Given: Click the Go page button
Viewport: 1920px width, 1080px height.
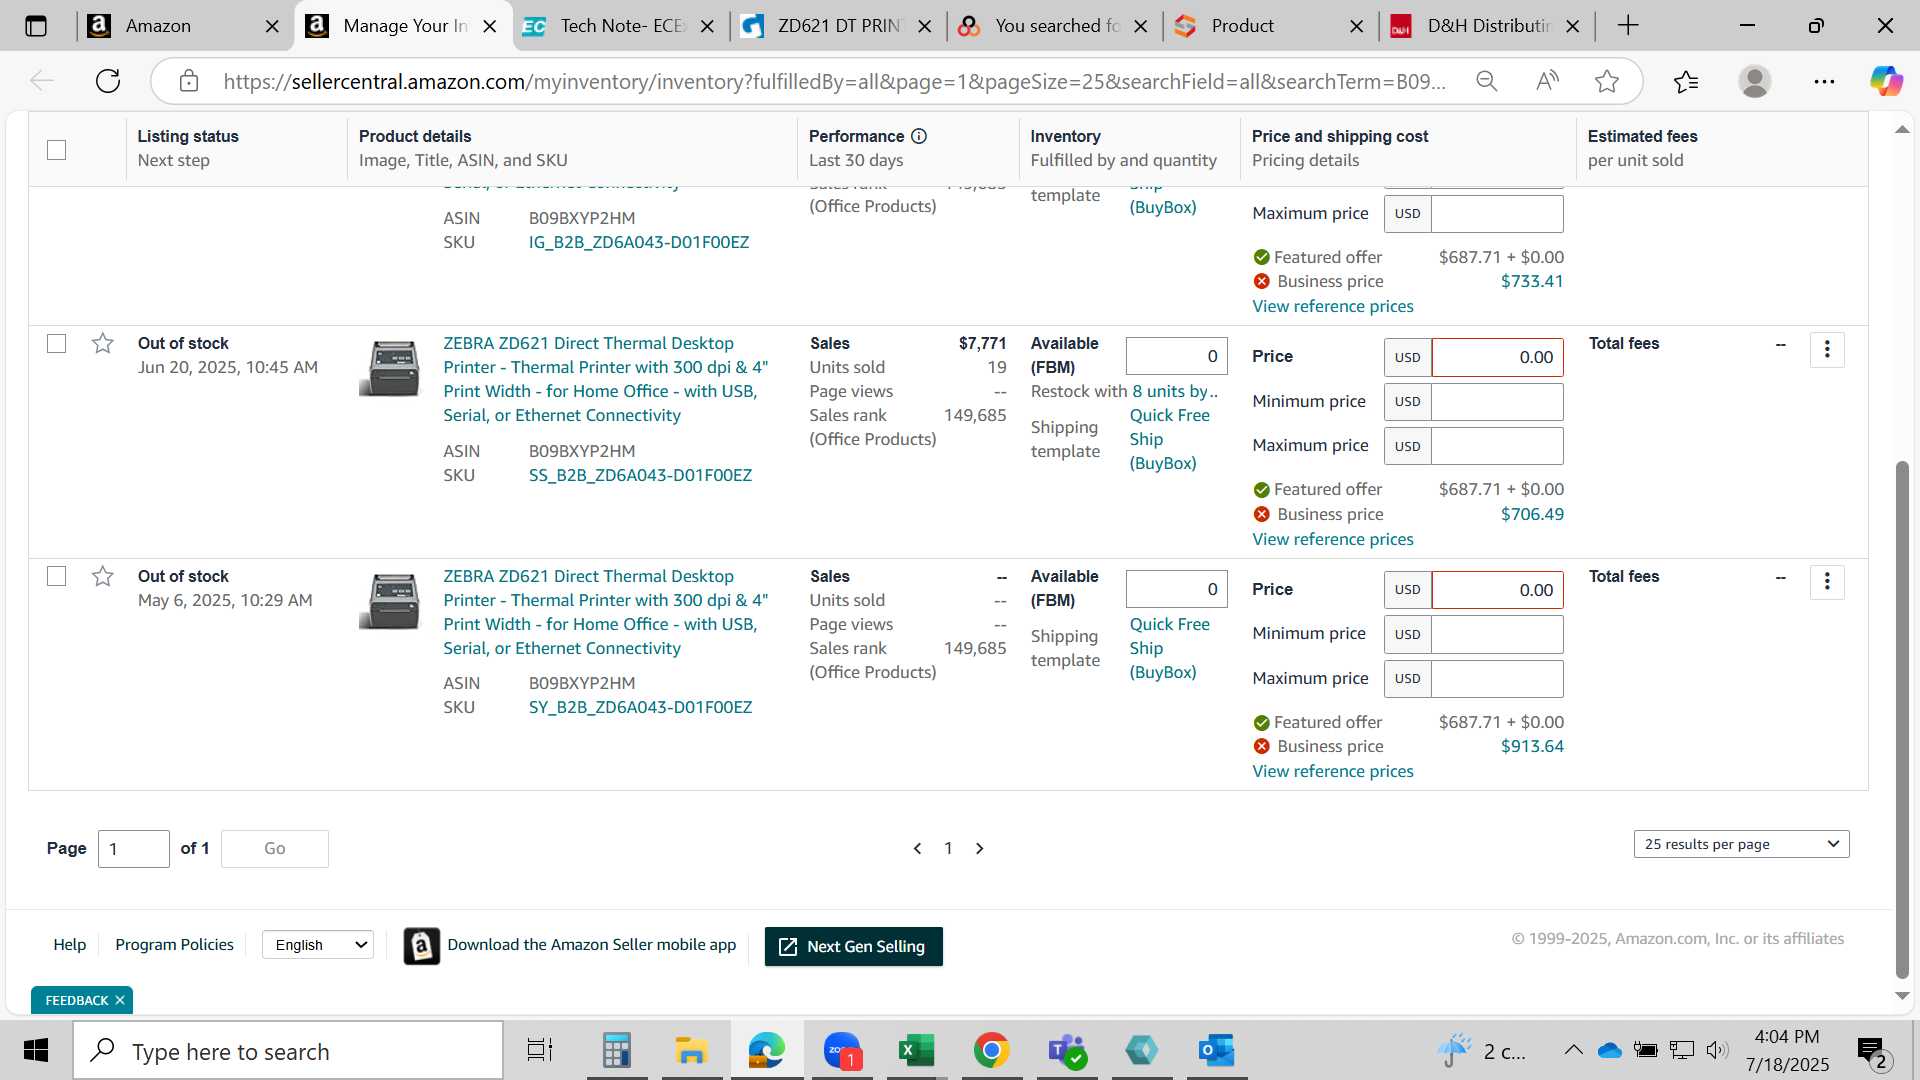Looking at the screenshot, I should (275, 849).
